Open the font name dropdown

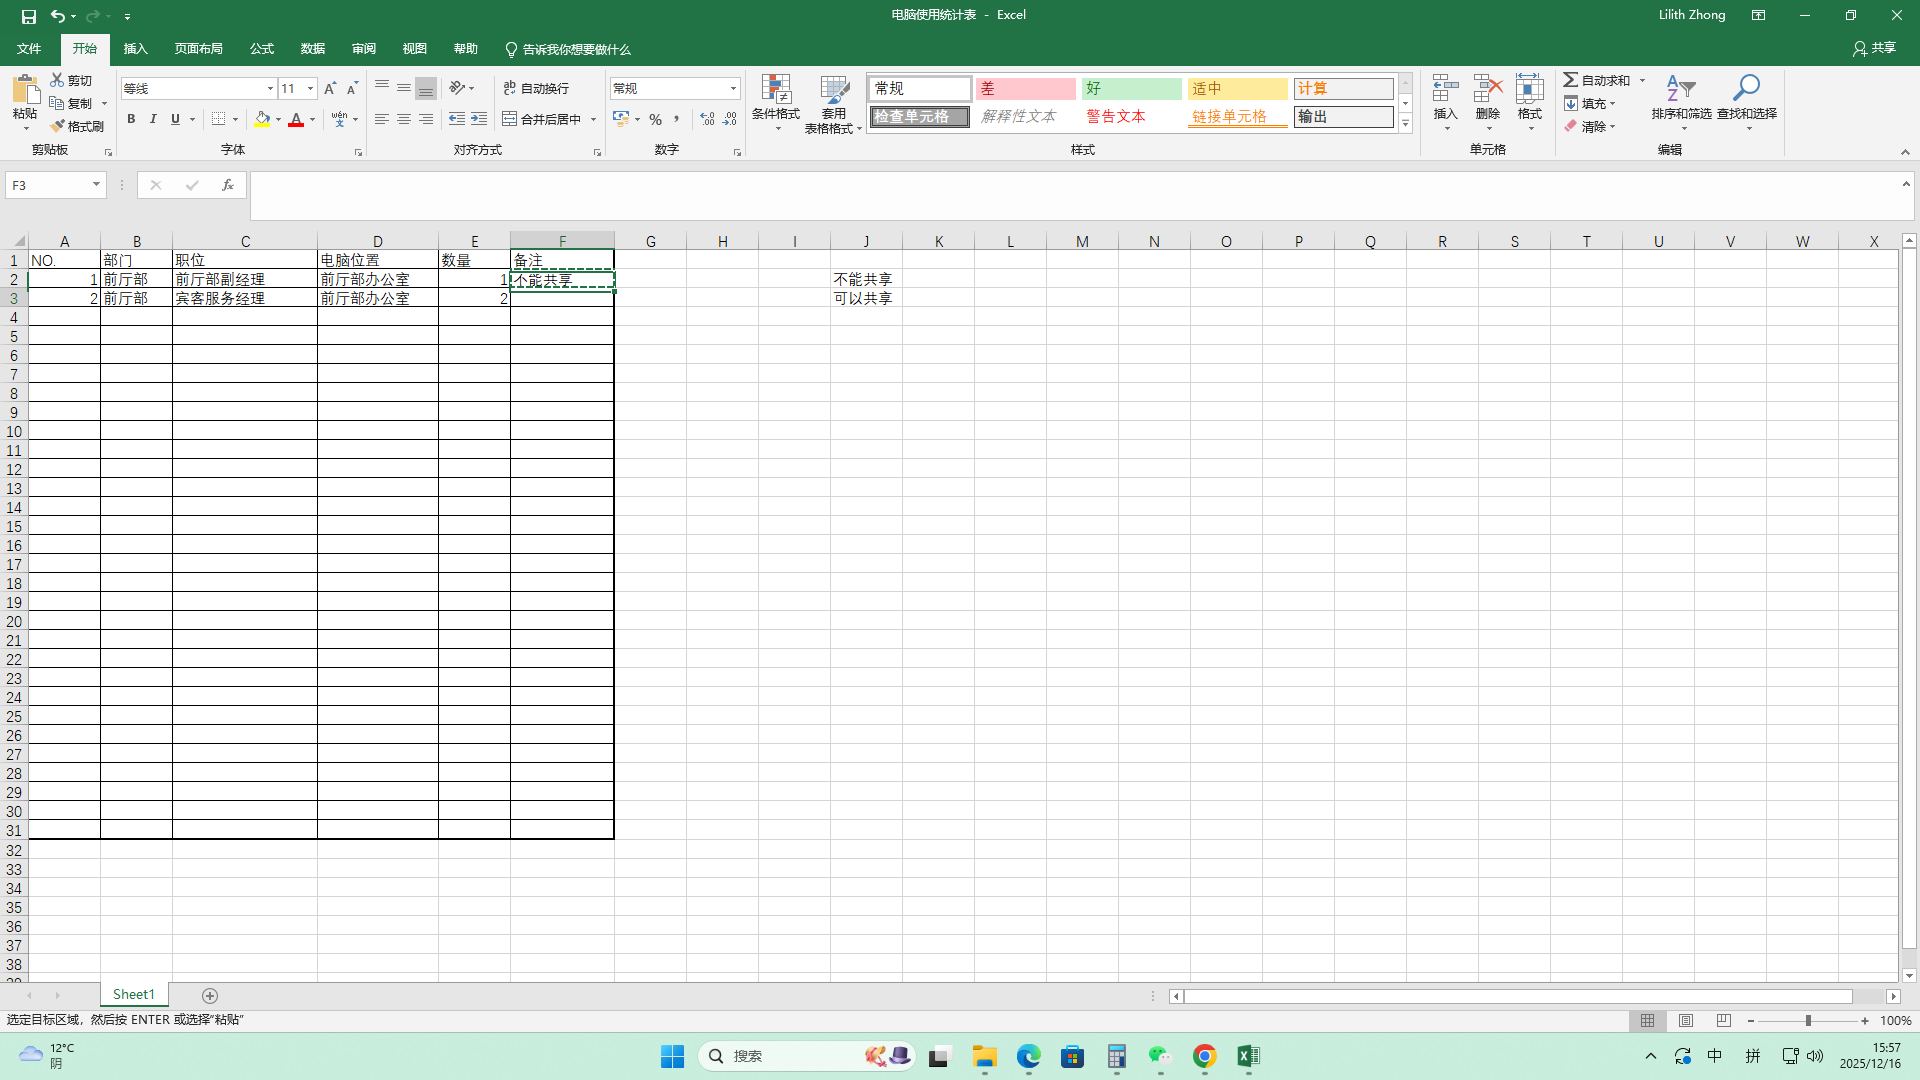click(x=270, y=89)
